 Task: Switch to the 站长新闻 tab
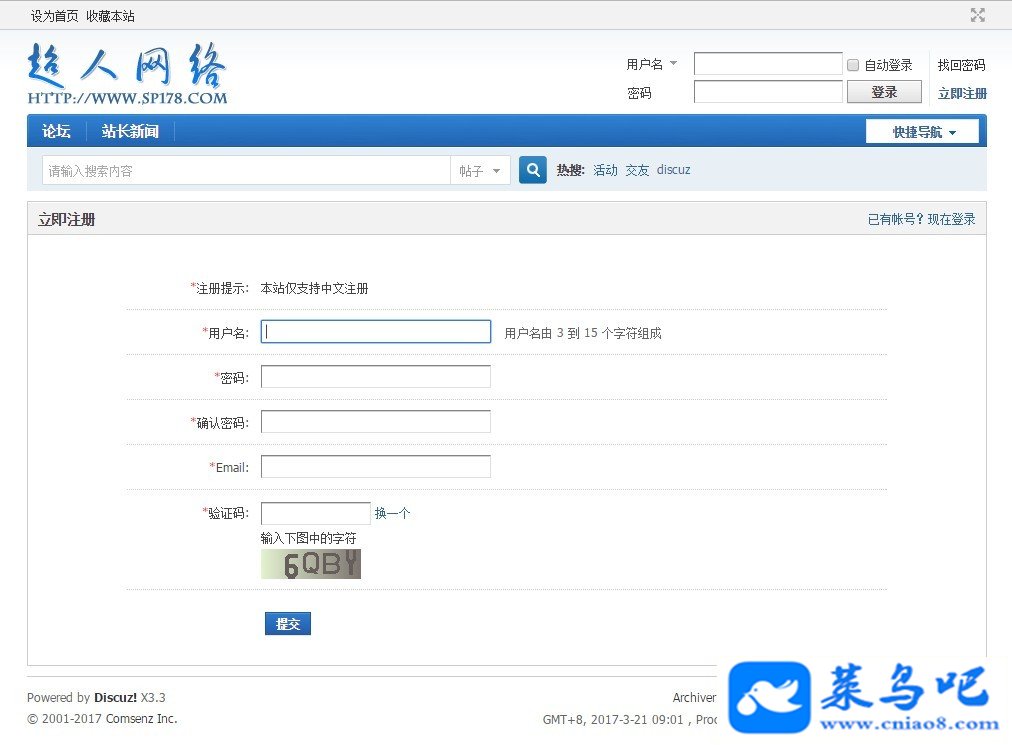point(130,131)
